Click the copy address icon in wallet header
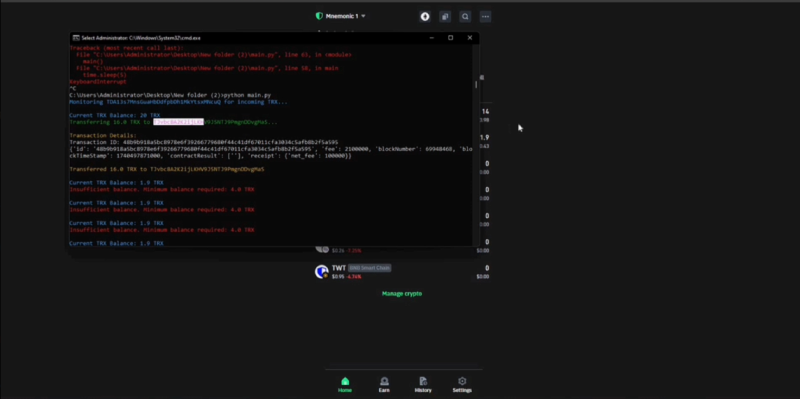Screen dimensions: 800x399 click(445, 17)
